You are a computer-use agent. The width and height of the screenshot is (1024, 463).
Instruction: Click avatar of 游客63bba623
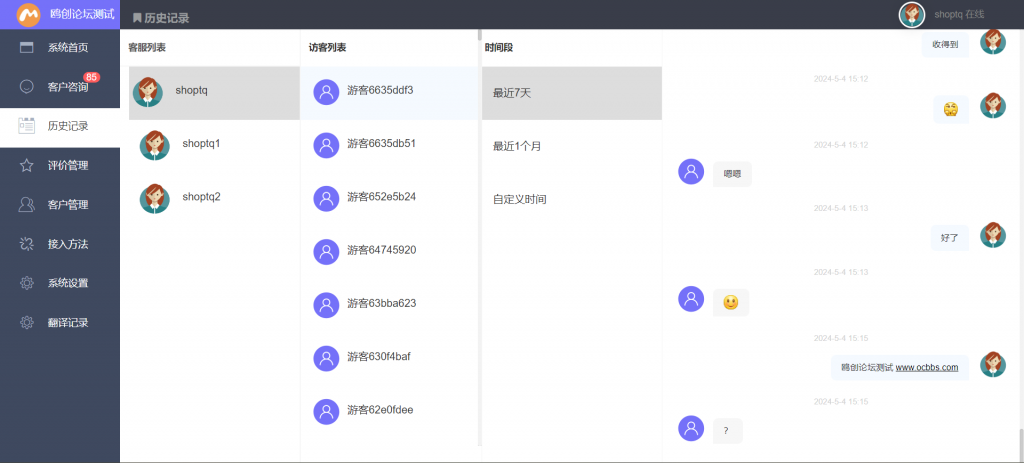[327, 305]
